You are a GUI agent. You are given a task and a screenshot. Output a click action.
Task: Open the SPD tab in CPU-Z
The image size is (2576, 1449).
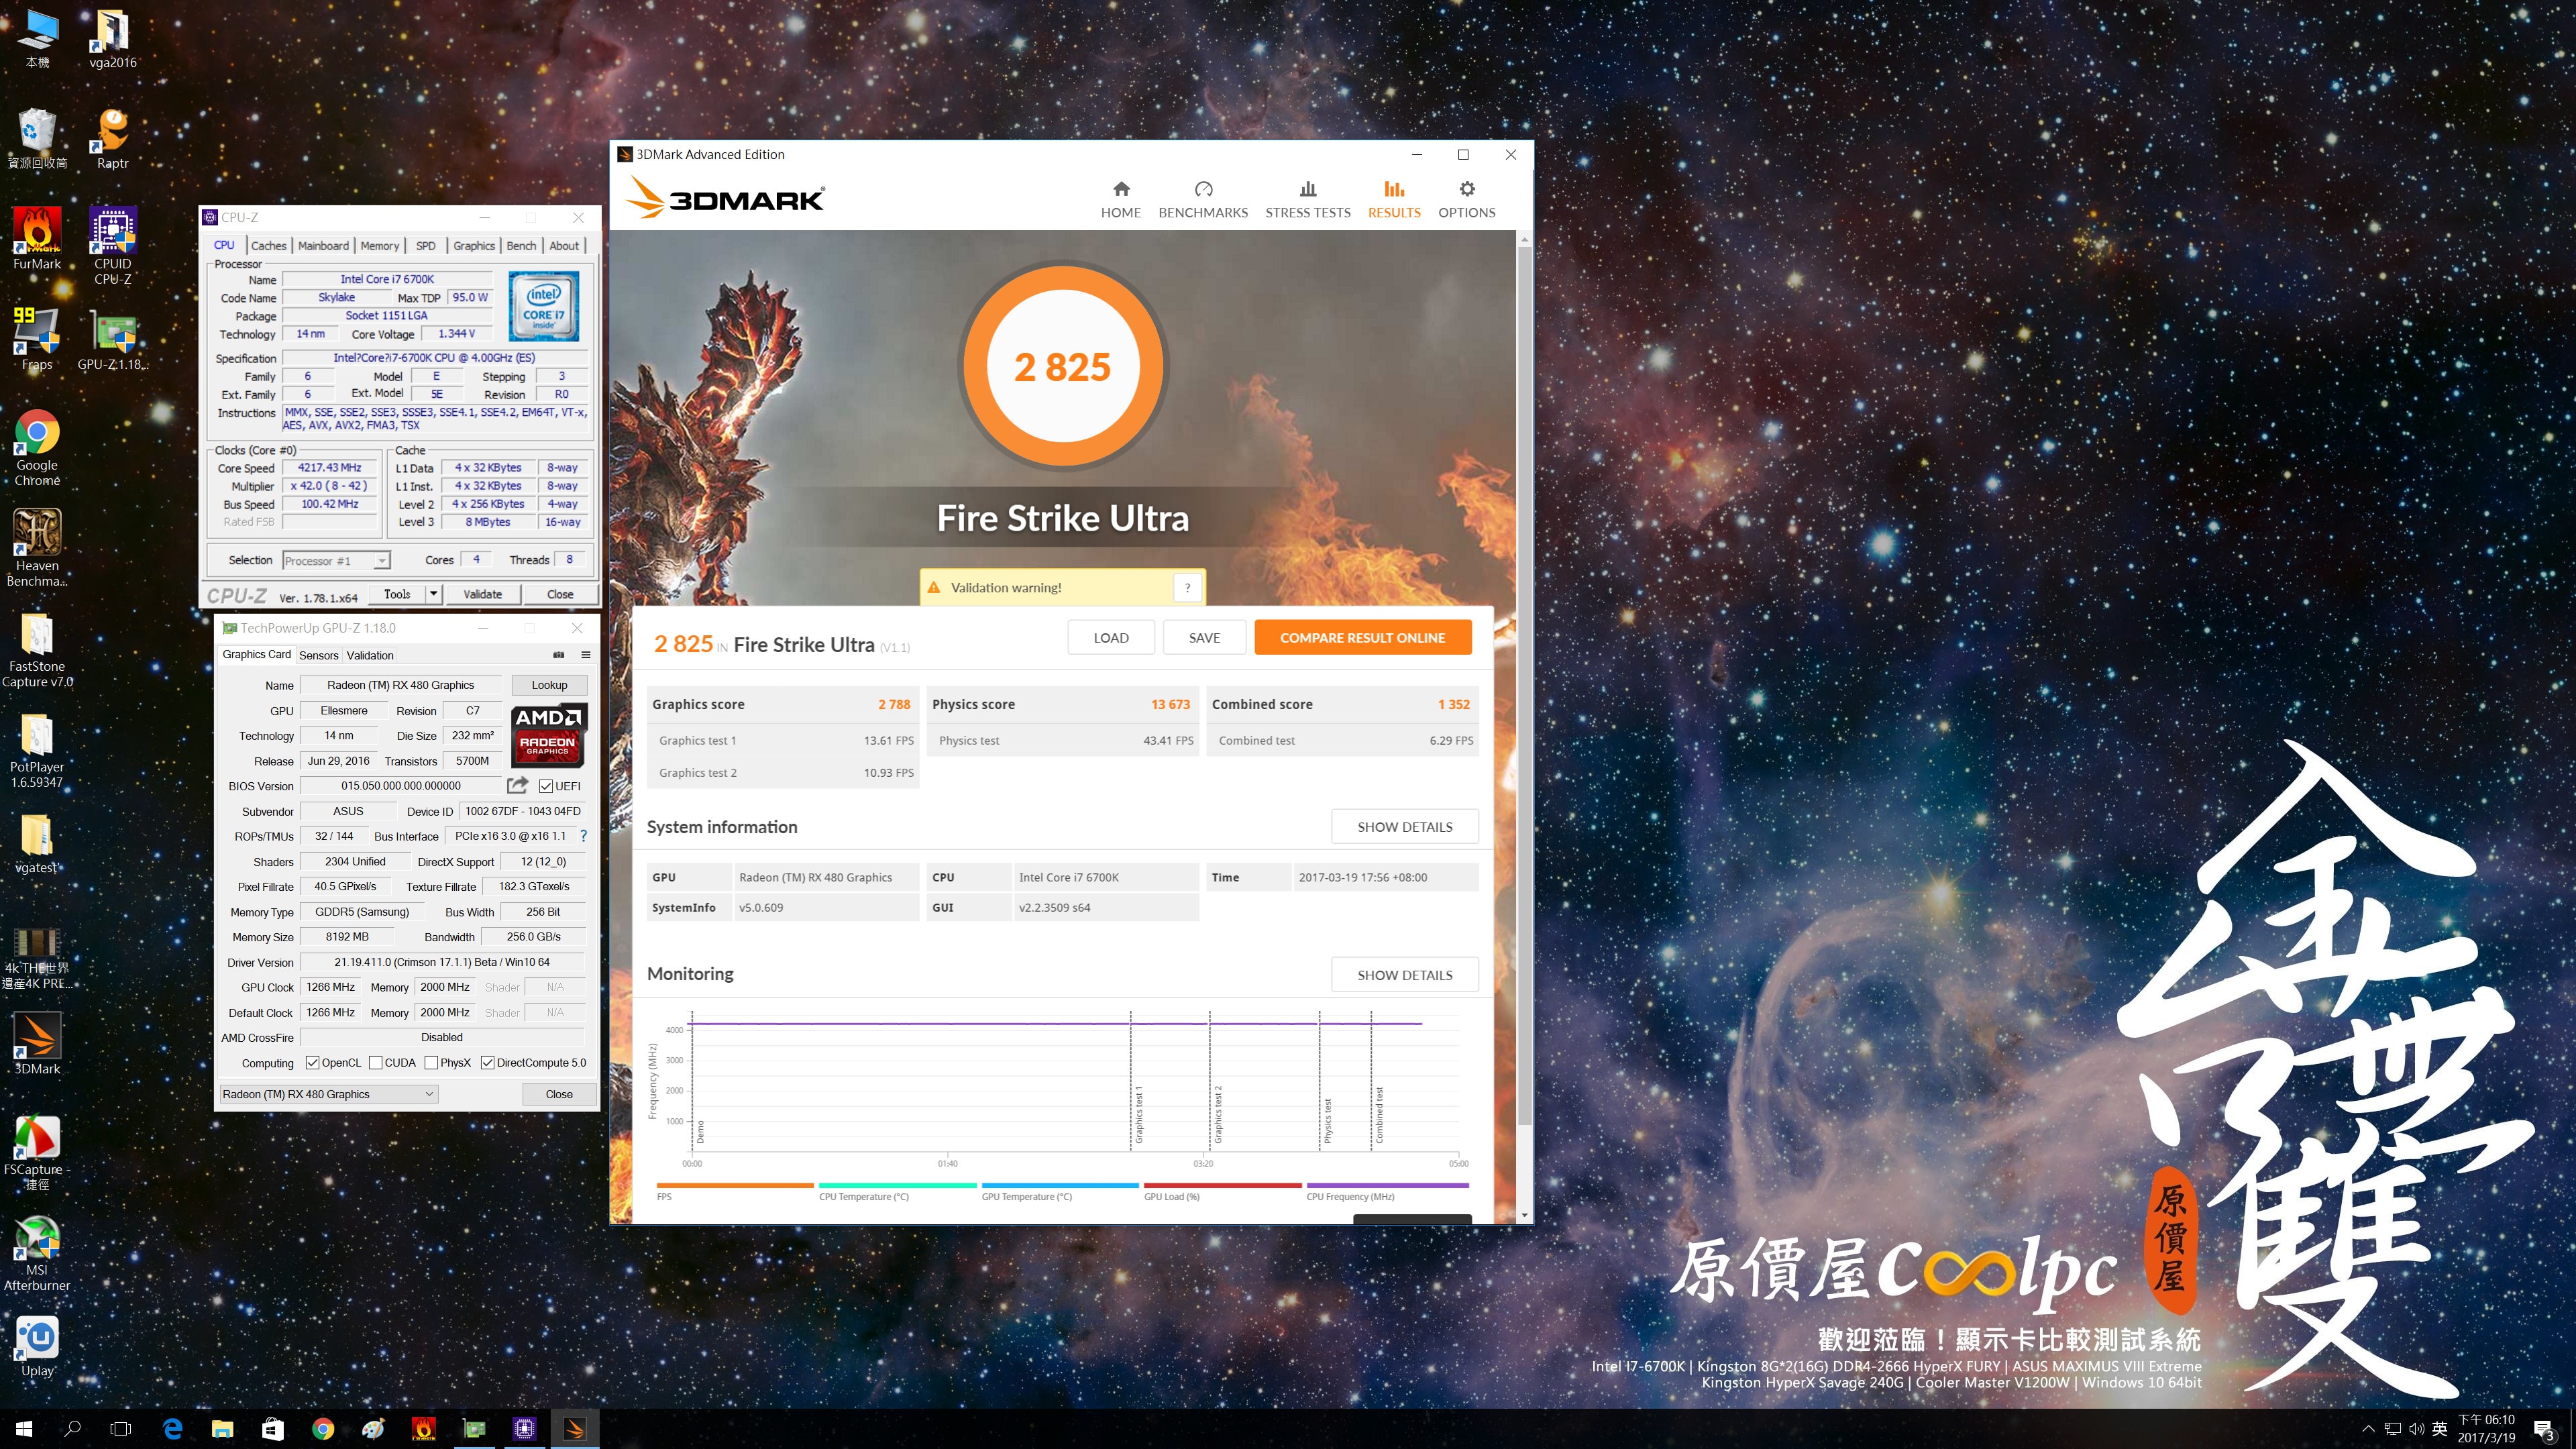click(426, 245)
